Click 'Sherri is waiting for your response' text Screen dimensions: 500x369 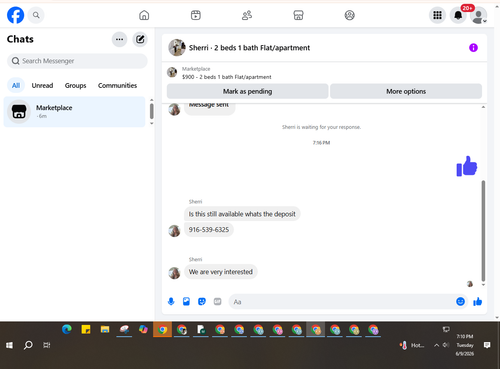[x=321, y=127]
